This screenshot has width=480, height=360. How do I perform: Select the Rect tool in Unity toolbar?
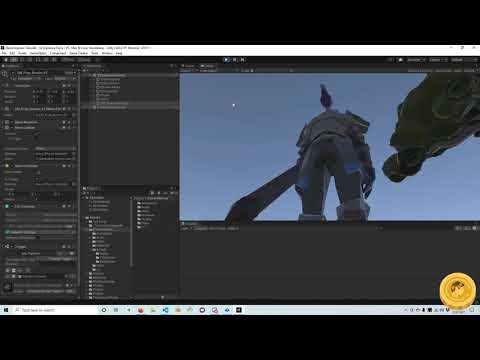[38, 60]
